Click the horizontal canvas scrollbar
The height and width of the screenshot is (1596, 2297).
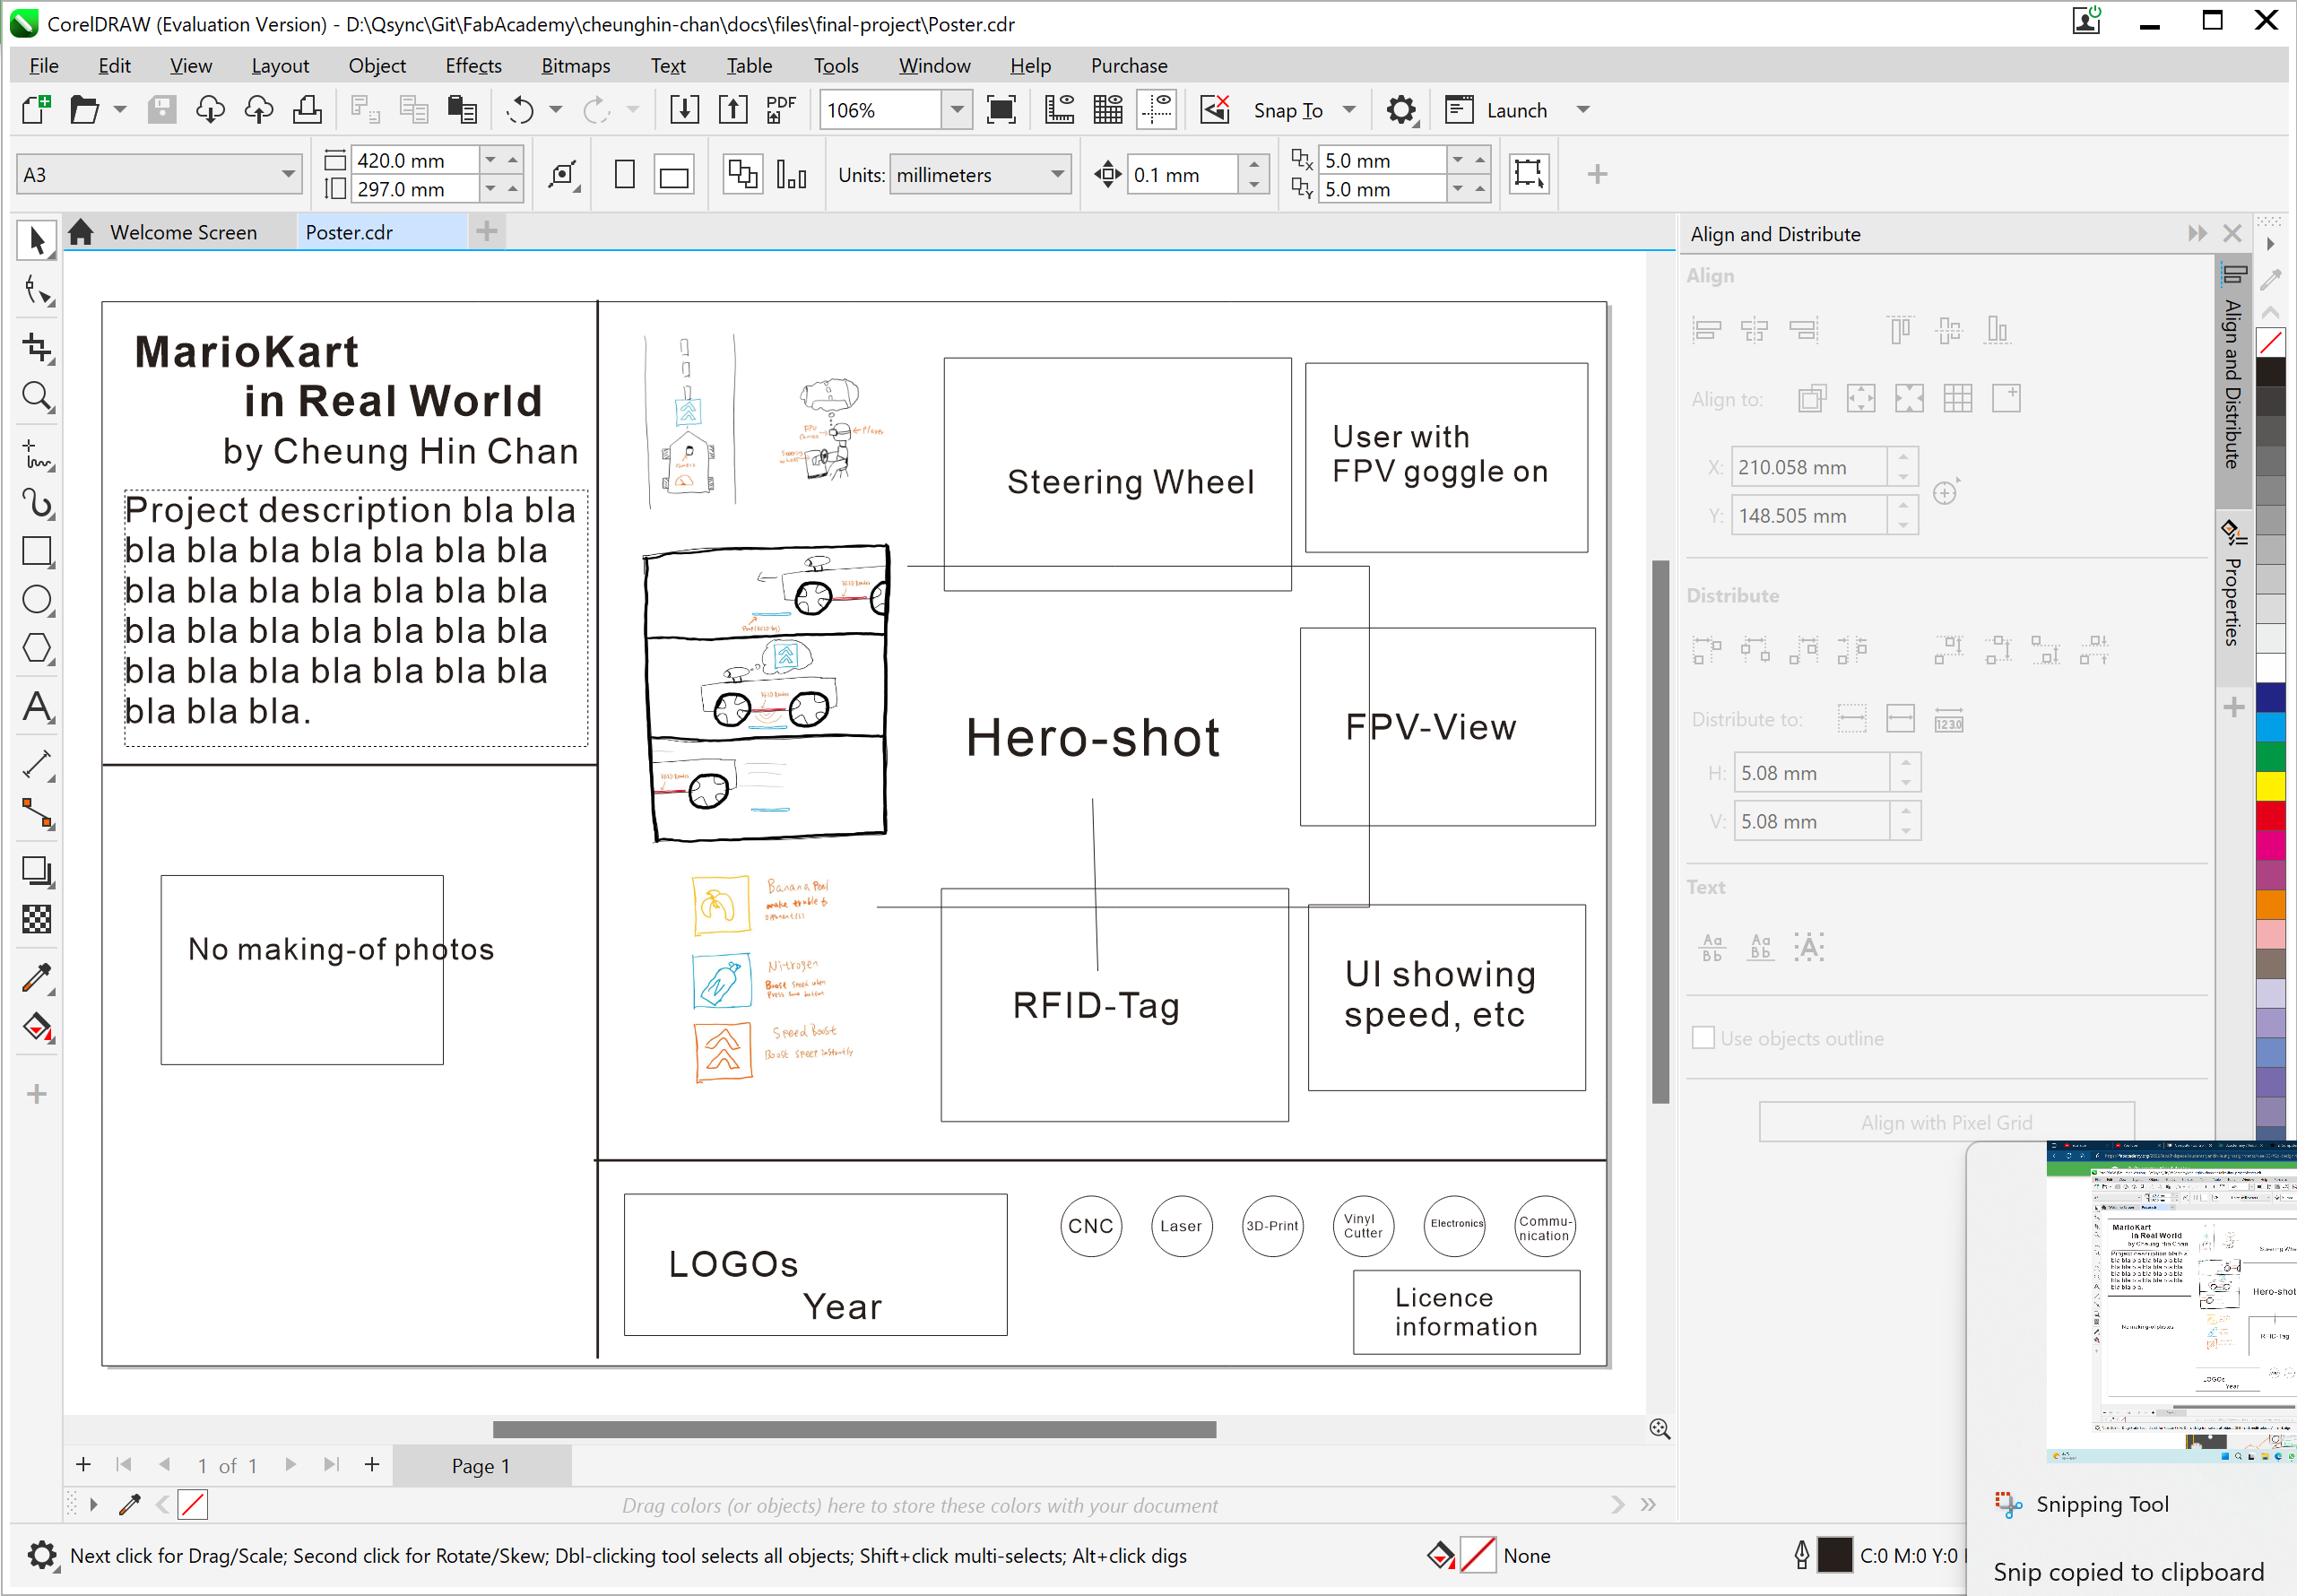pos(854,1429)
